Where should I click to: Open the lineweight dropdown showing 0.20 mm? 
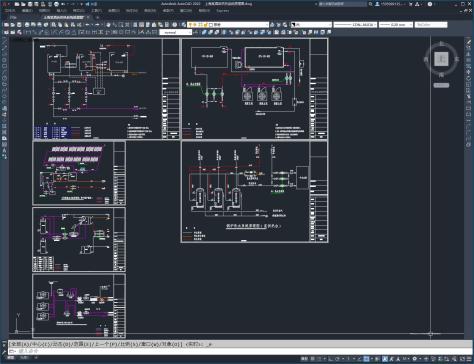pos(396,25)
